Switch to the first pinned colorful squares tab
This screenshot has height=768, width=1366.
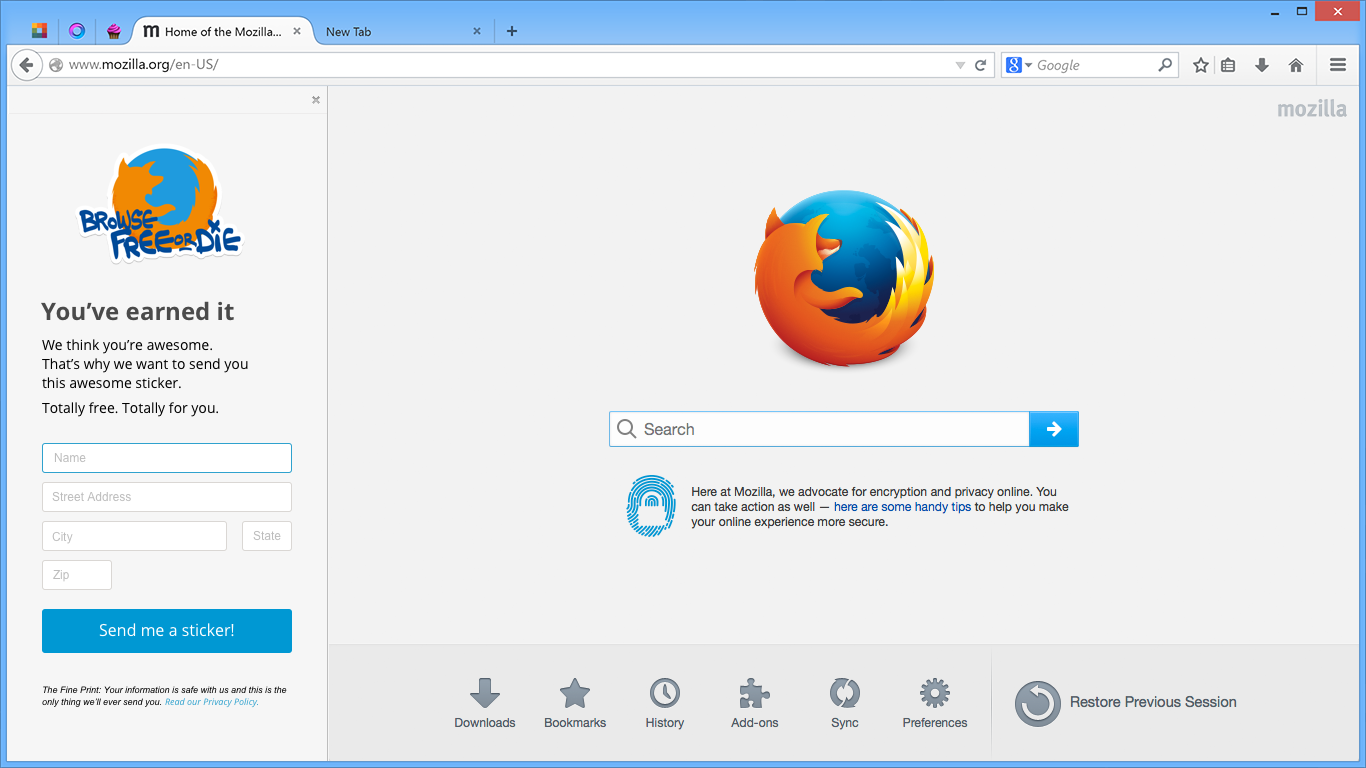(x=39, y=31)
